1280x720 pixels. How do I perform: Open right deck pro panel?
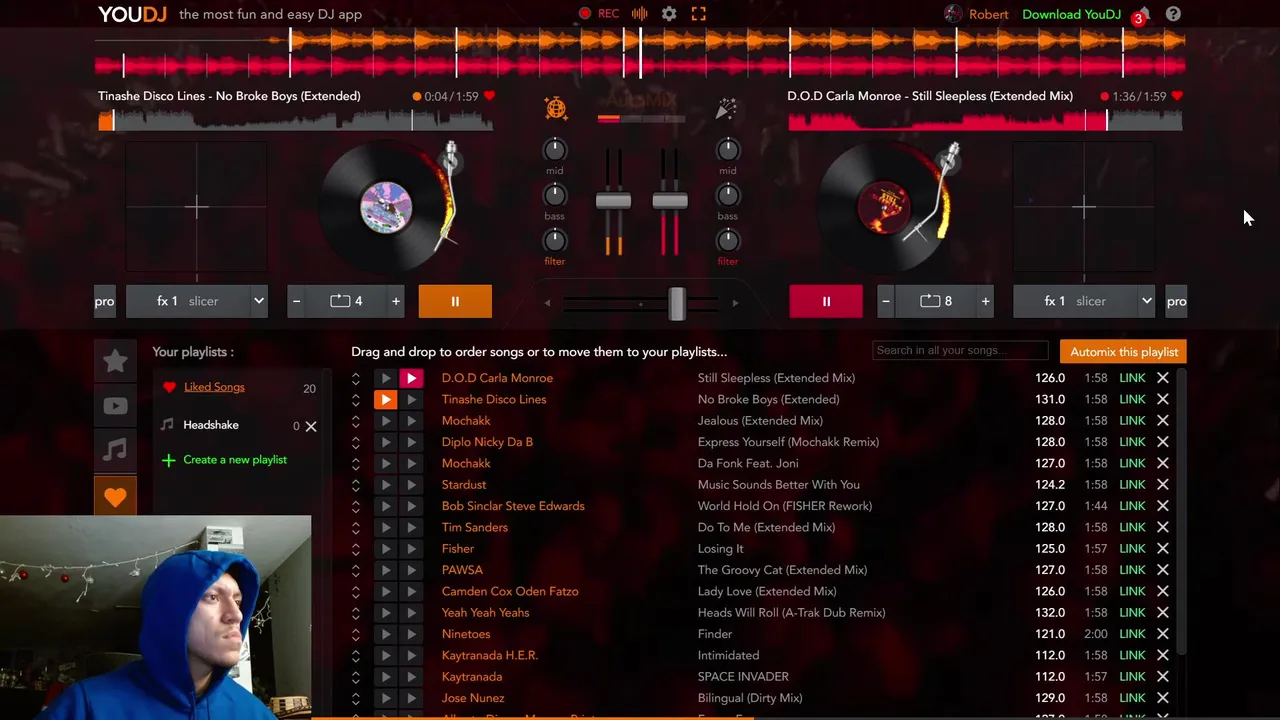point(1176,301)
